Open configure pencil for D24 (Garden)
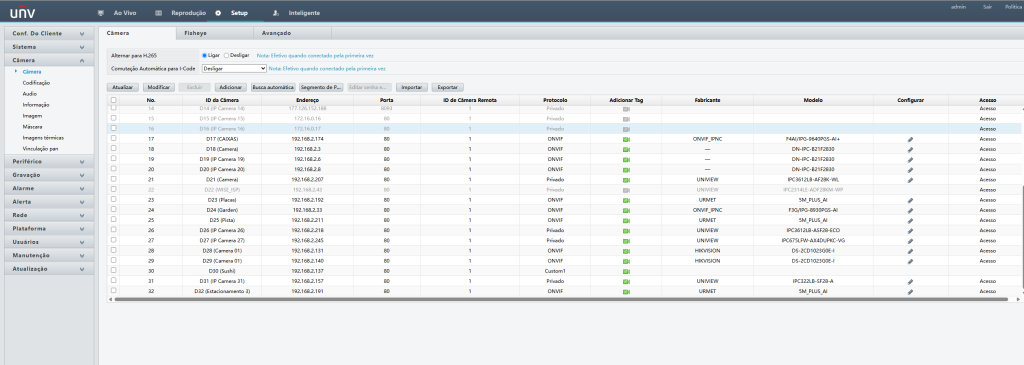Screen dimensions: 1024x365 [910, 210]
